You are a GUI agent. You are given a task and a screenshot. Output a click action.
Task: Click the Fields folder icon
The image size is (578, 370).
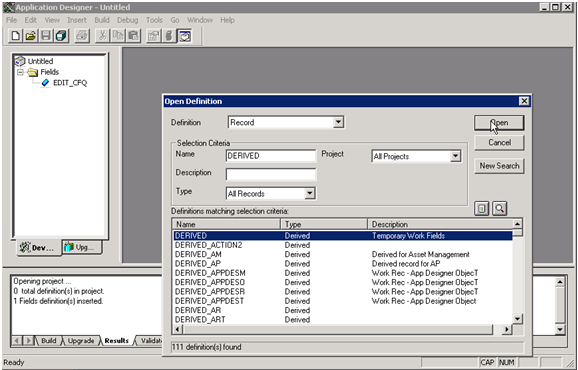(x=33, y=72)
